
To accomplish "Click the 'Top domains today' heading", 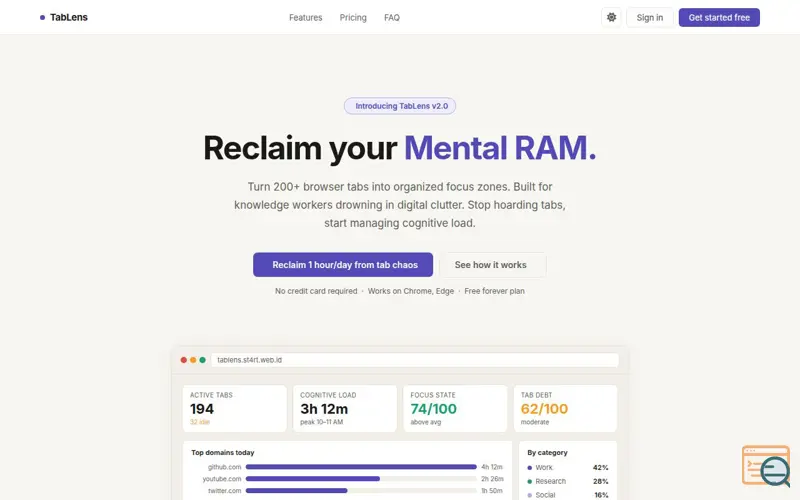I will point(222,453).
